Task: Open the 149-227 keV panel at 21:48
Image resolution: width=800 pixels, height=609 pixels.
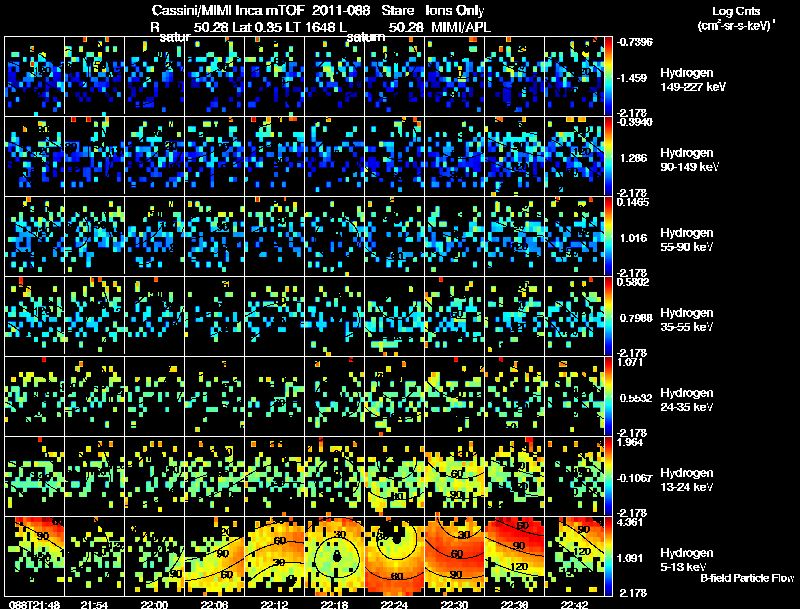Action: coord(34,76)
